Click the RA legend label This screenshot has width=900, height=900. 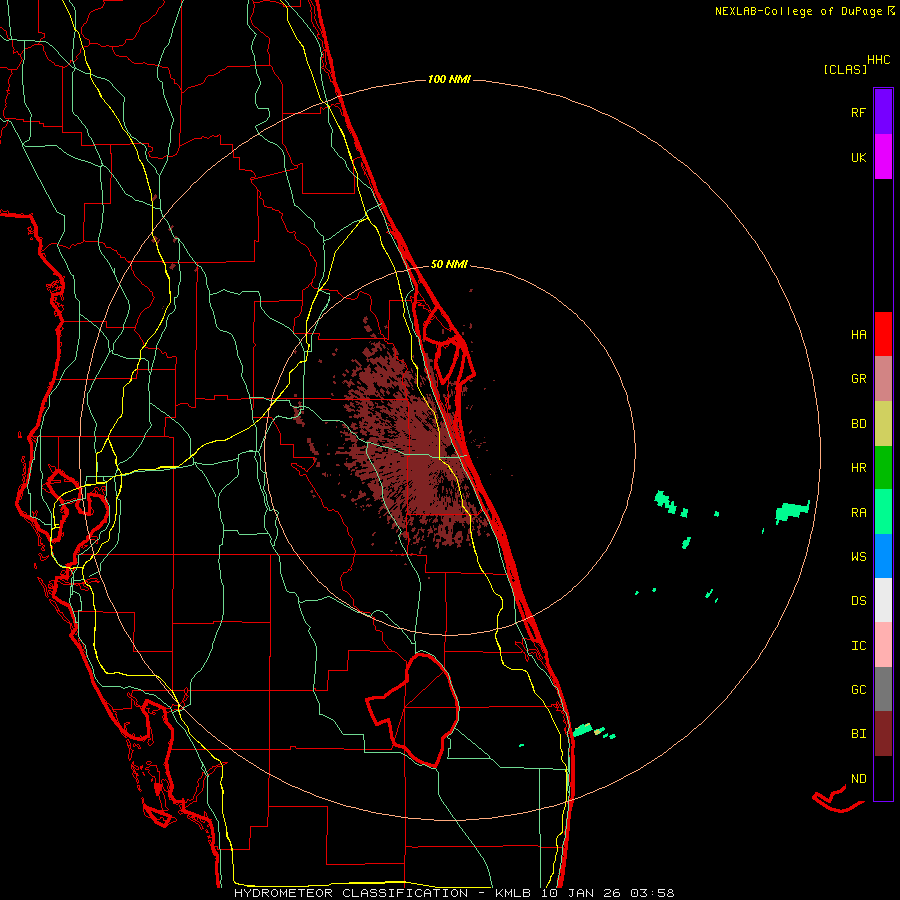[x=858, y=513]
